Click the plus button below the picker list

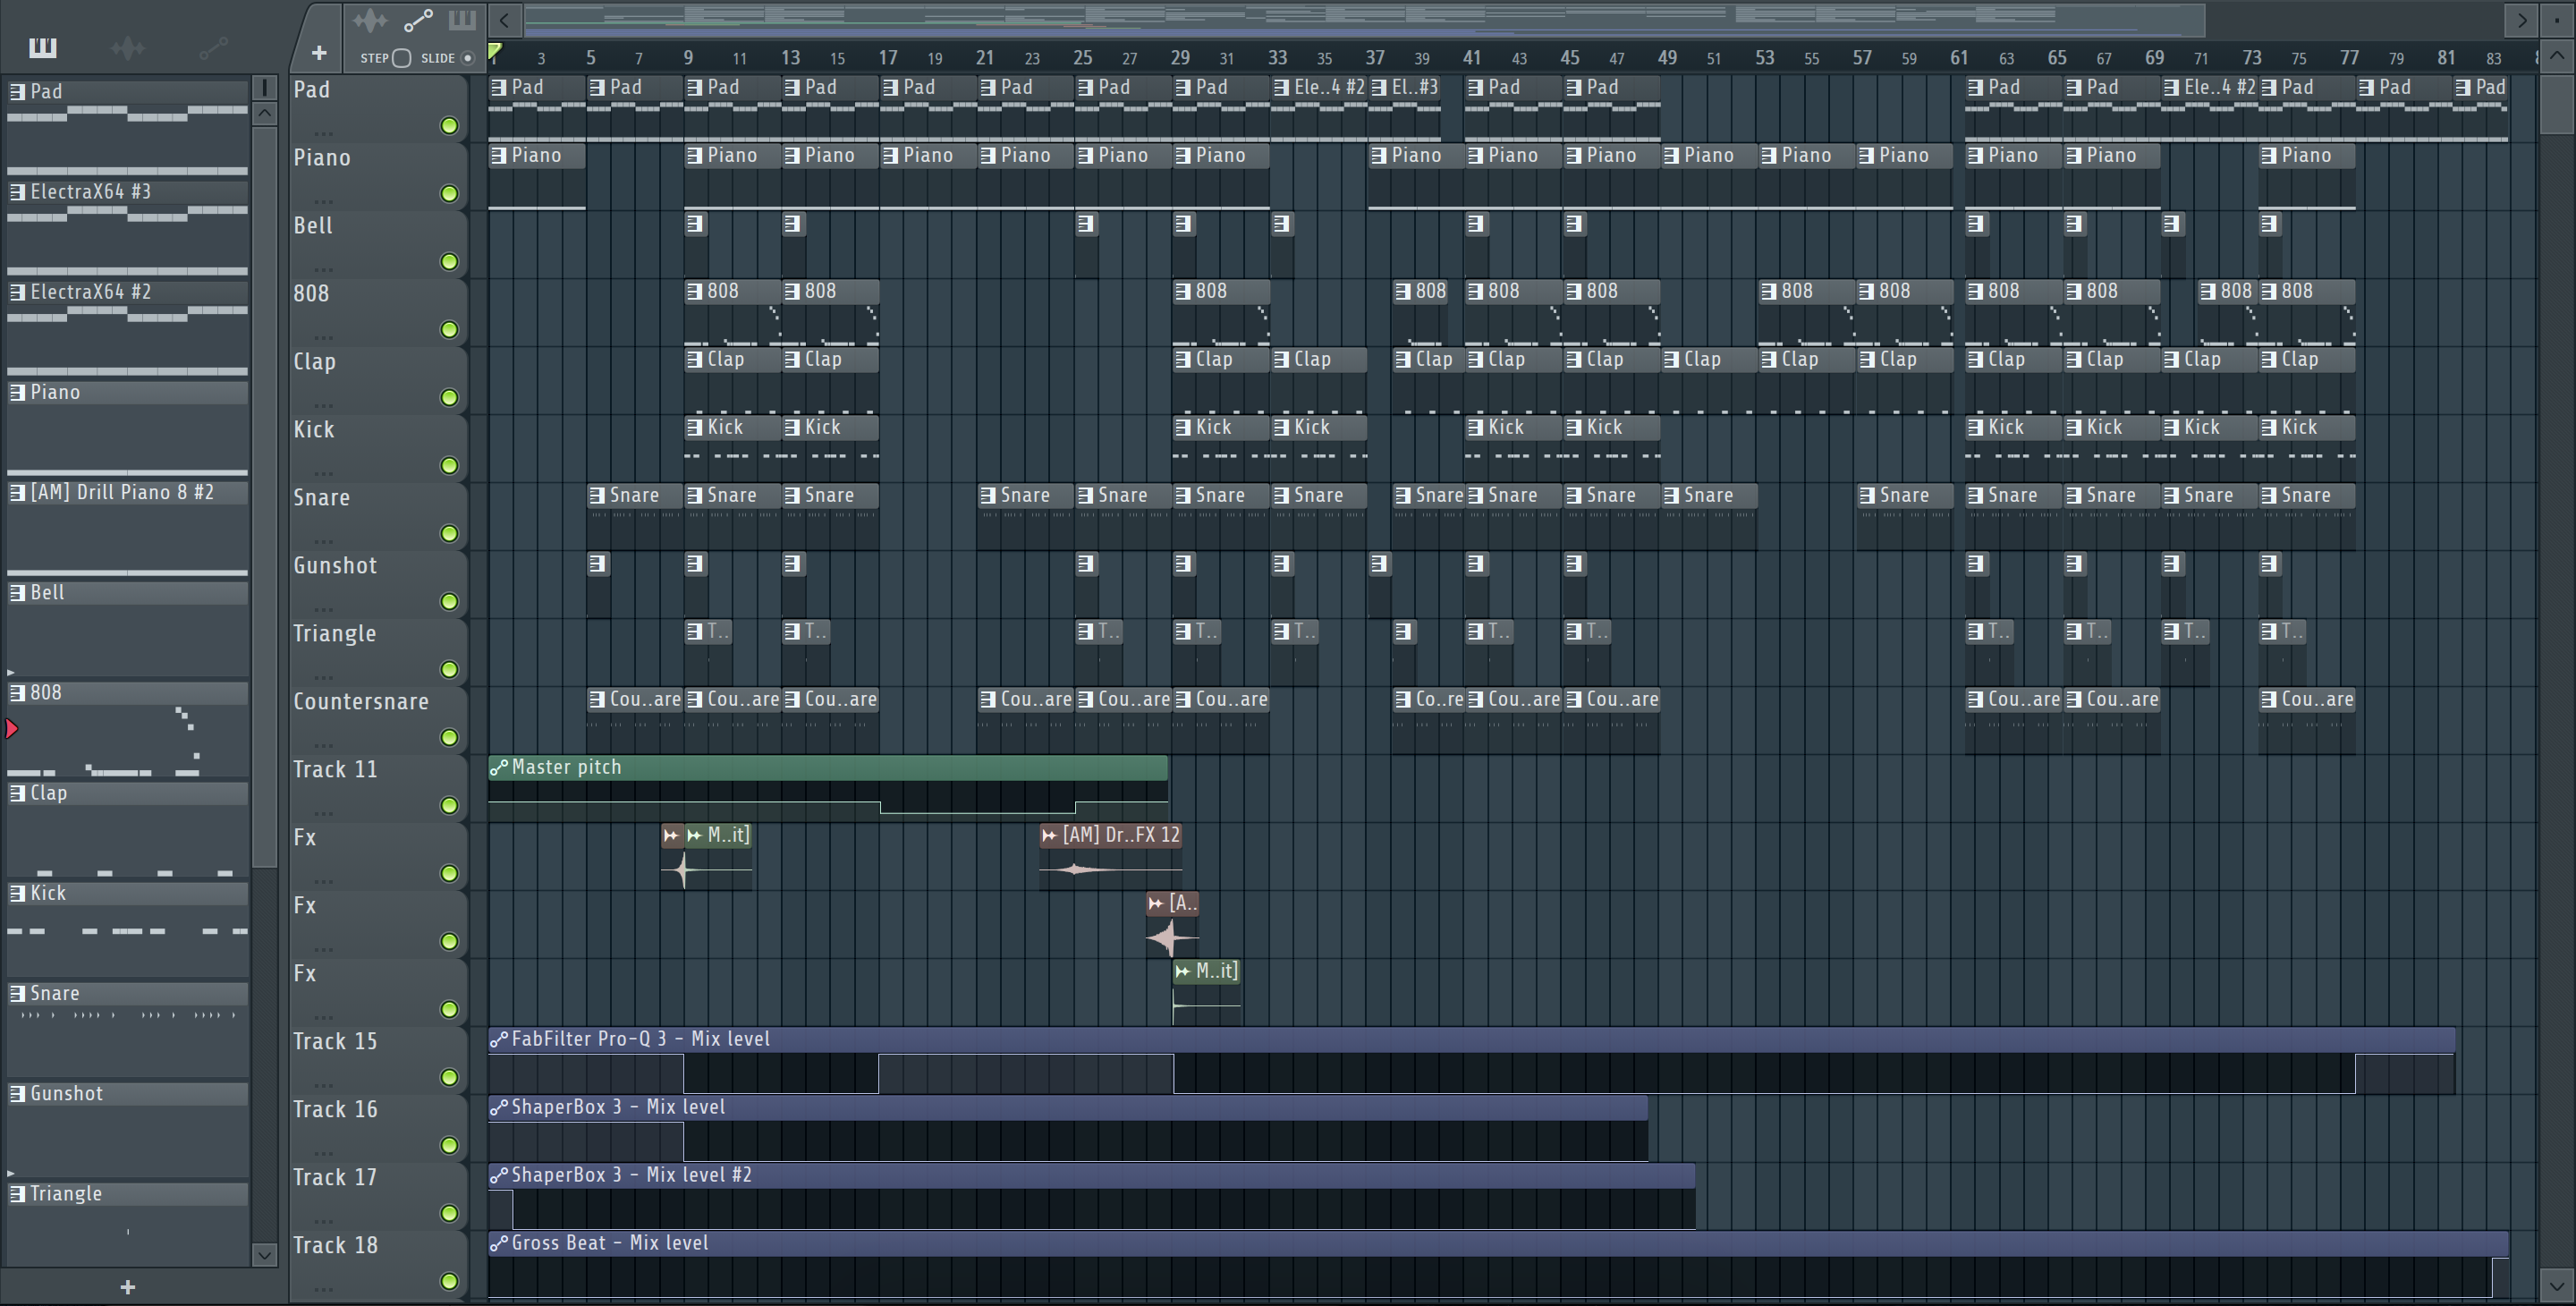(x=127, y=1287)
